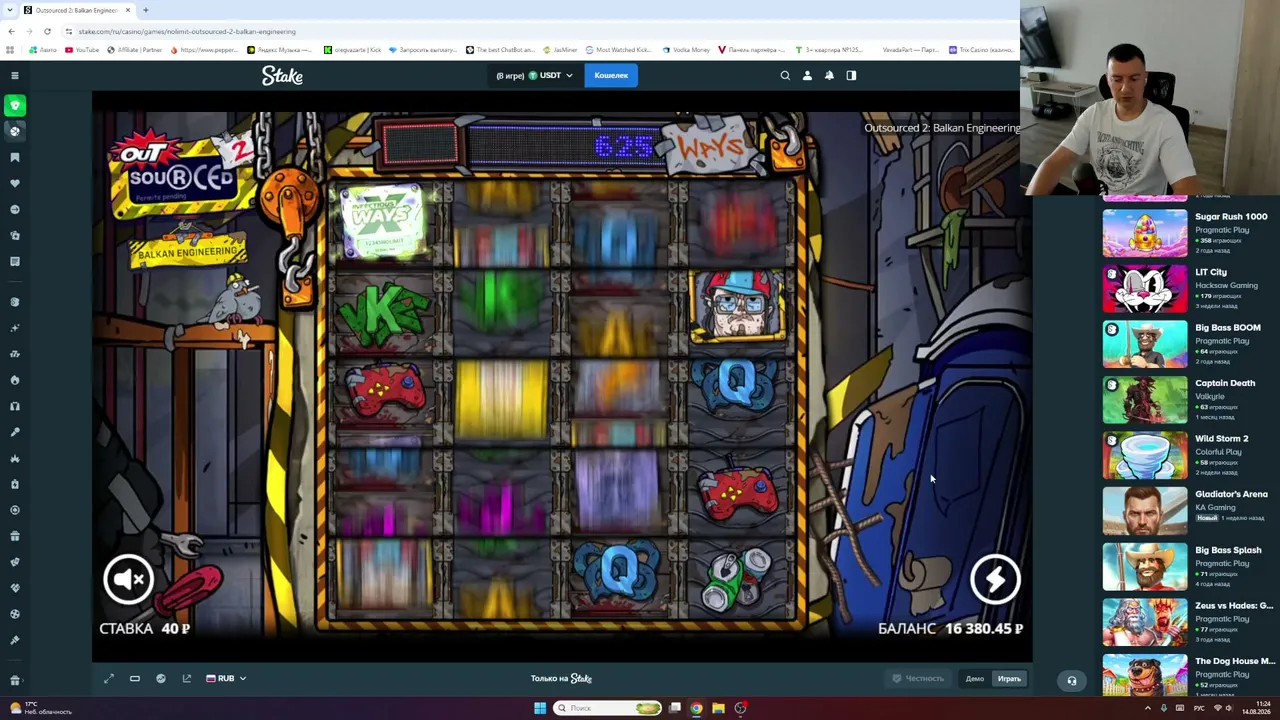The height and width of the screenshot is (720, 1280).
Task: Select the Wild Storm 2 game title
Action: tap(1222, 438)
